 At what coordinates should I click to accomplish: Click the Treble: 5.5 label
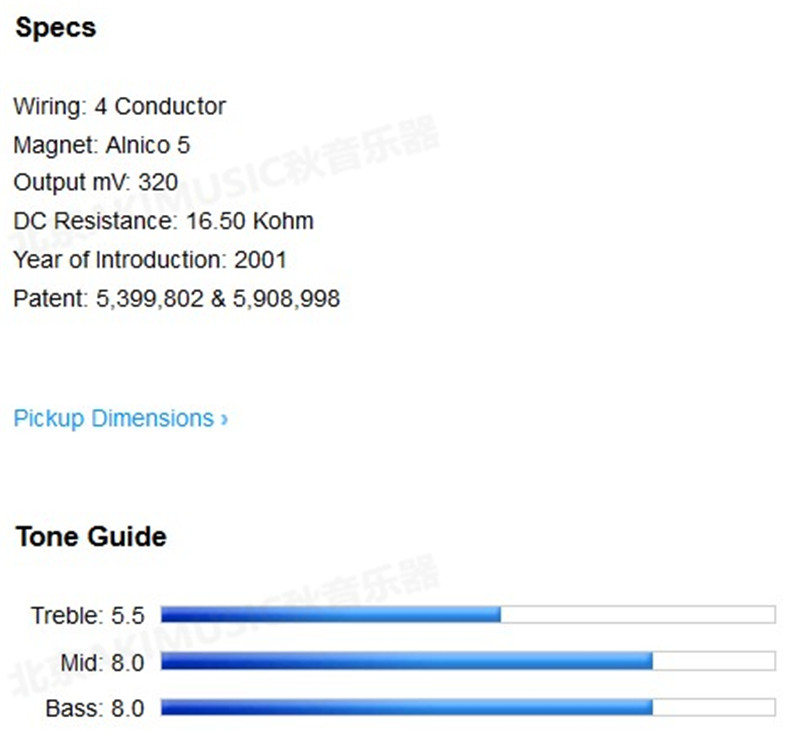pos(87,615)
